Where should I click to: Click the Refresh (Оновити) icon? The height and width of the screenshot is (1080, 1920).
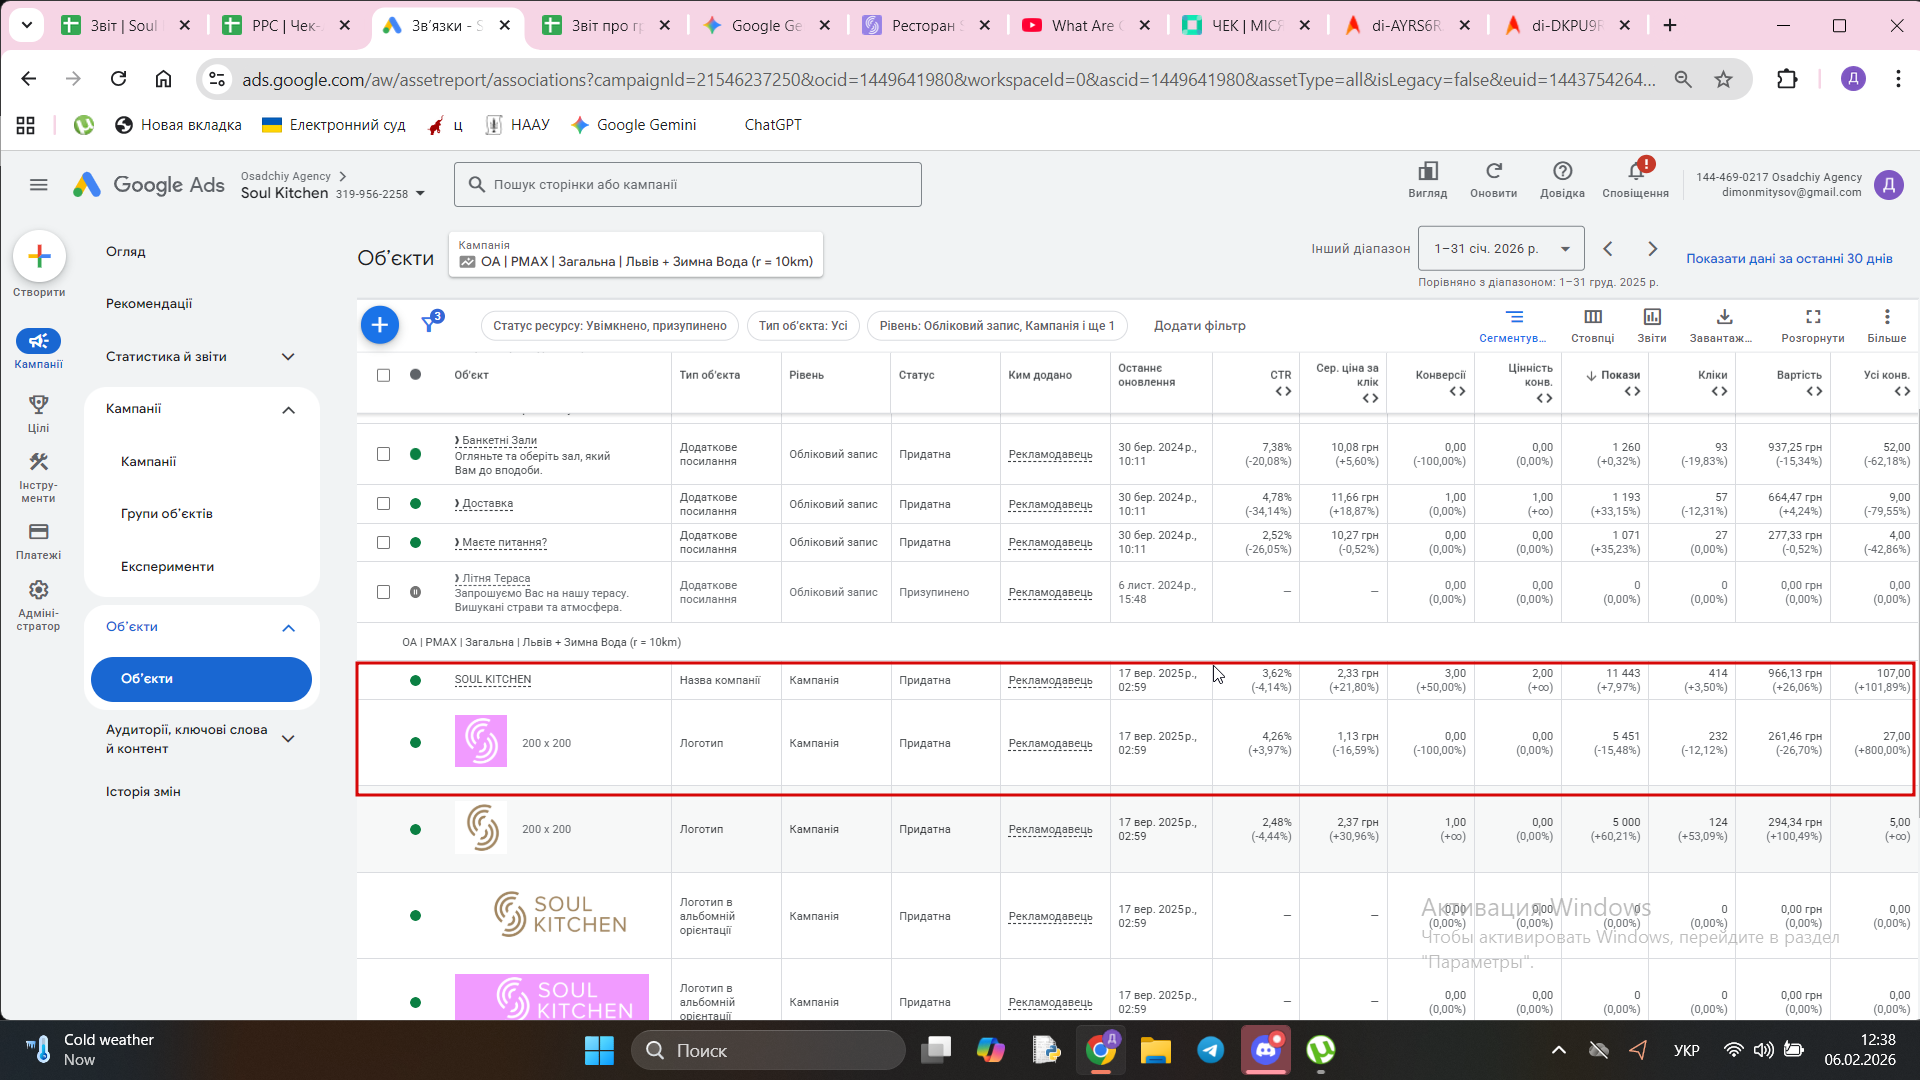1493,178
